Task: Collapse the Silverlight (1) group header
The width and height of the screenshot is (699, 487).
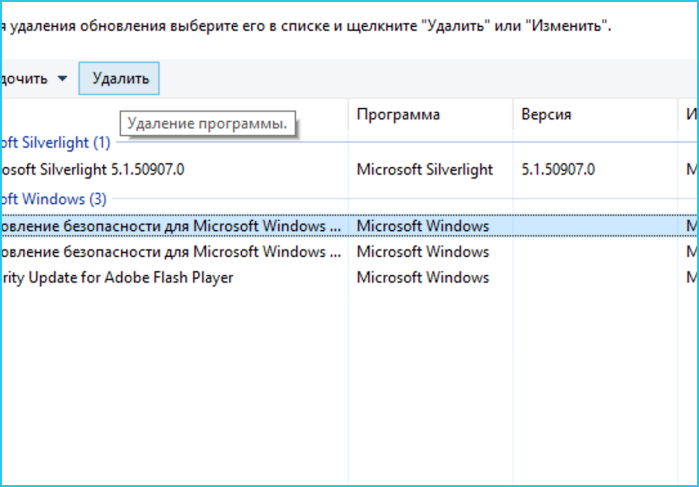Action: tap(55, 143)
